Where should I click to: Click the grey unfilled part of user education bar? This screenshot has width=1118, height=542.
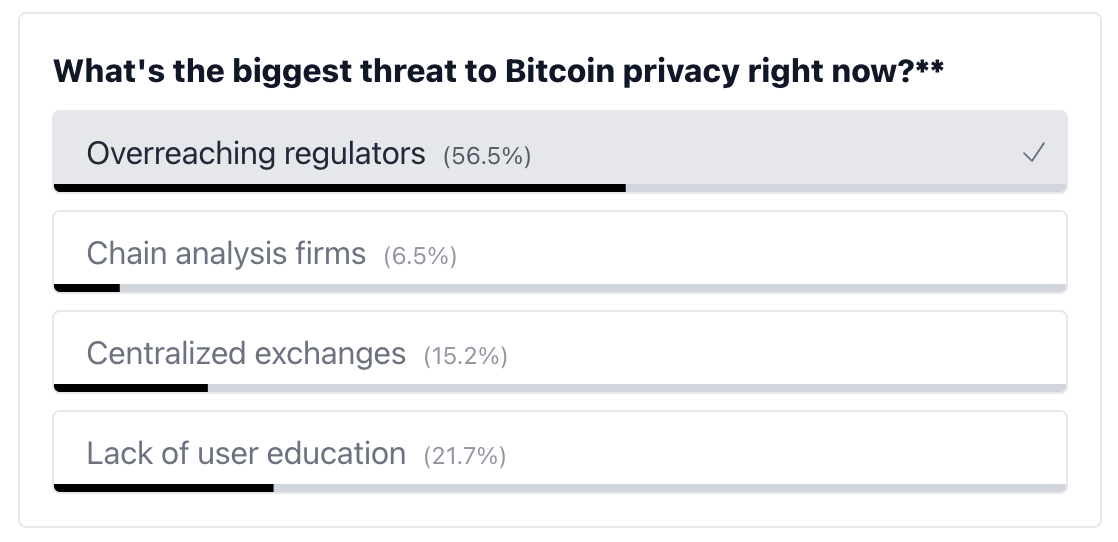point(670,488)
